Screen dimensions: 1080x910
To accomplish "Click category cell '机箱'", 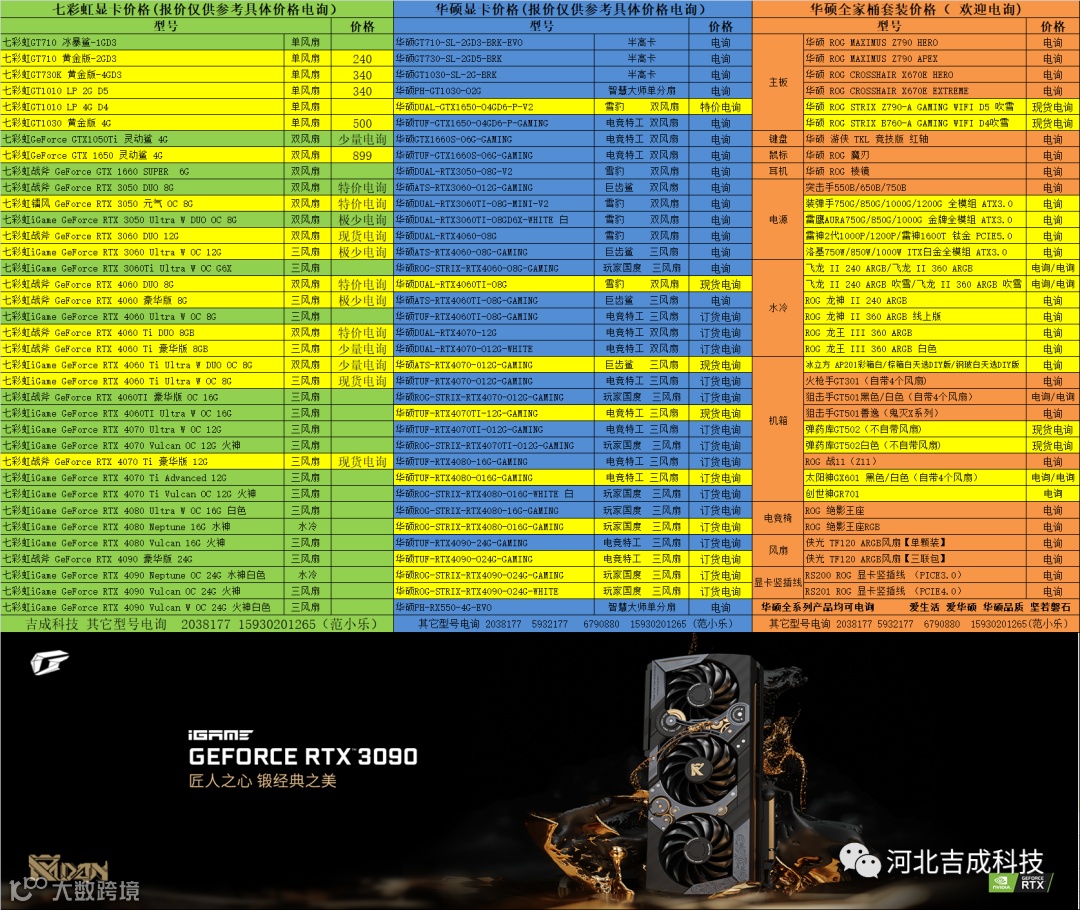I will tap(778, 421).
